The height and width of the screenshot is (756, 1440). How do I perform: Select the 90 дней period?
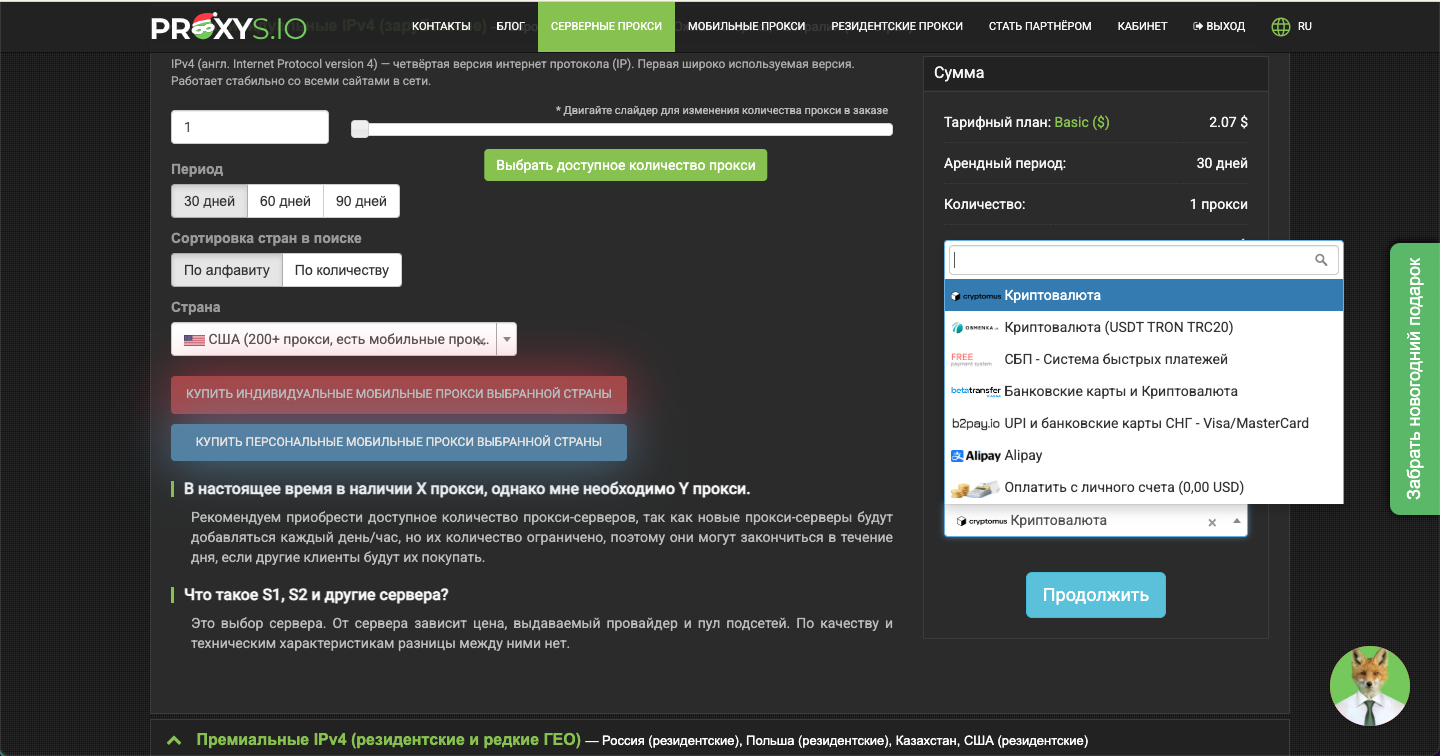pos(362,201)
